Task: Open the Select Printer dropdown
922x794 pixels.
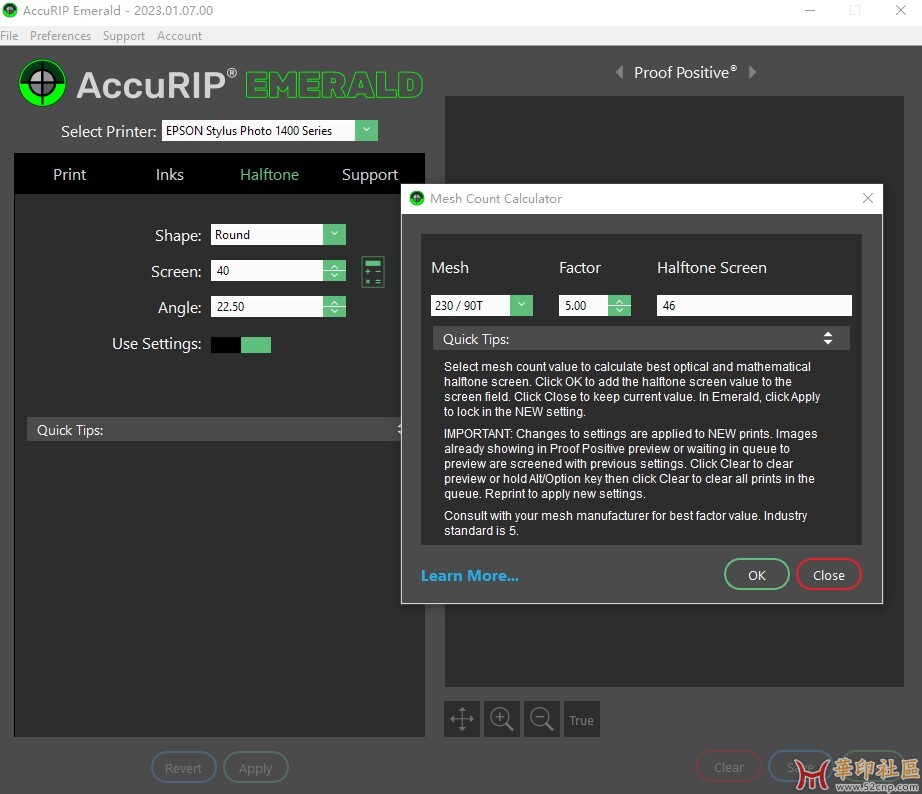Action: 366,130
